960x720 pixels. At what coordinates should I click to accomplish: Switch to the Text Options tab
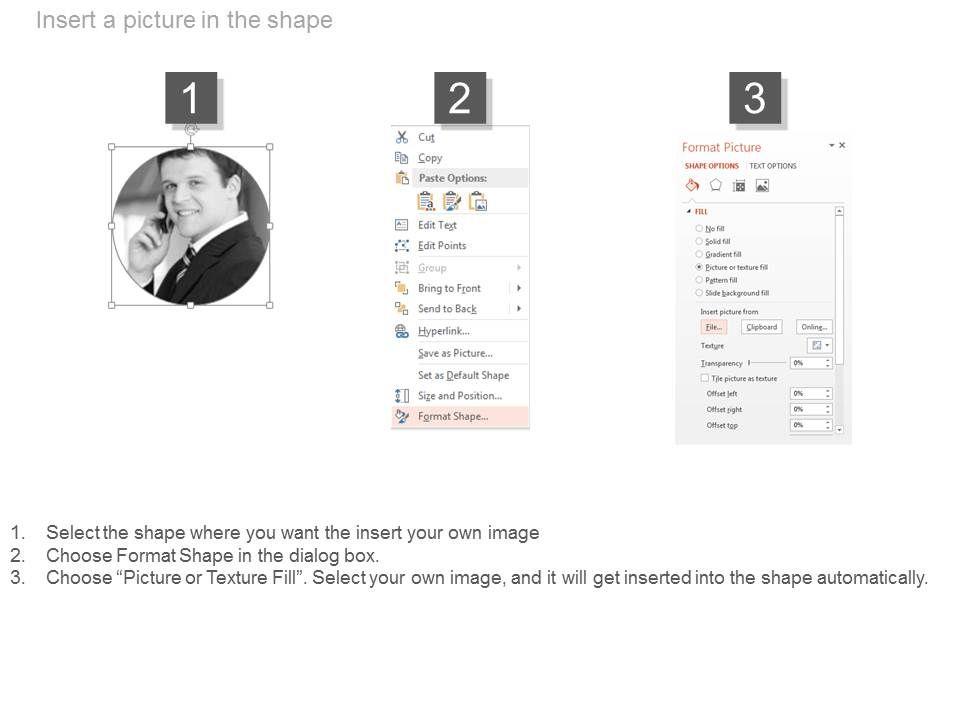(773, 166)
